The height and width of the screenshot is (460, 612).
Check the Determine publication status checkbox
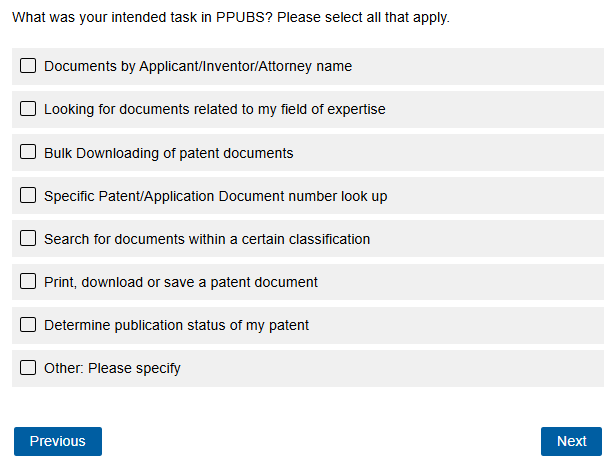(28, 325)
